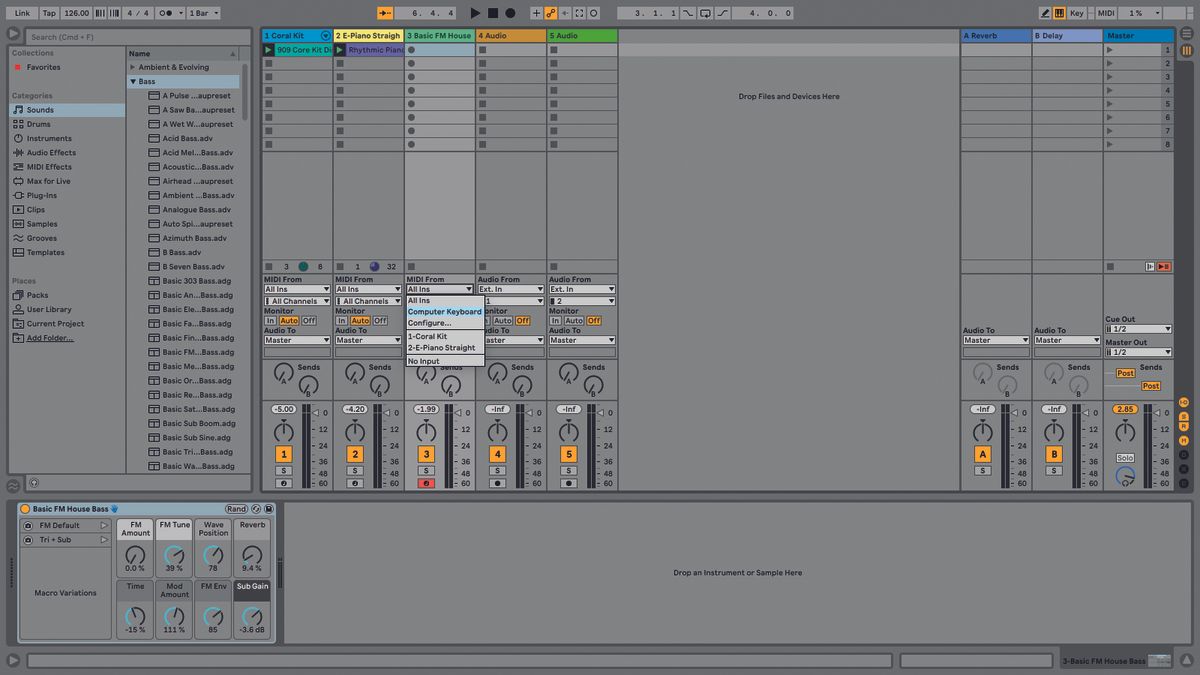Screen dimensions: 1200x675
Task: Click the MIDI map mode button
Action: 1106,13
